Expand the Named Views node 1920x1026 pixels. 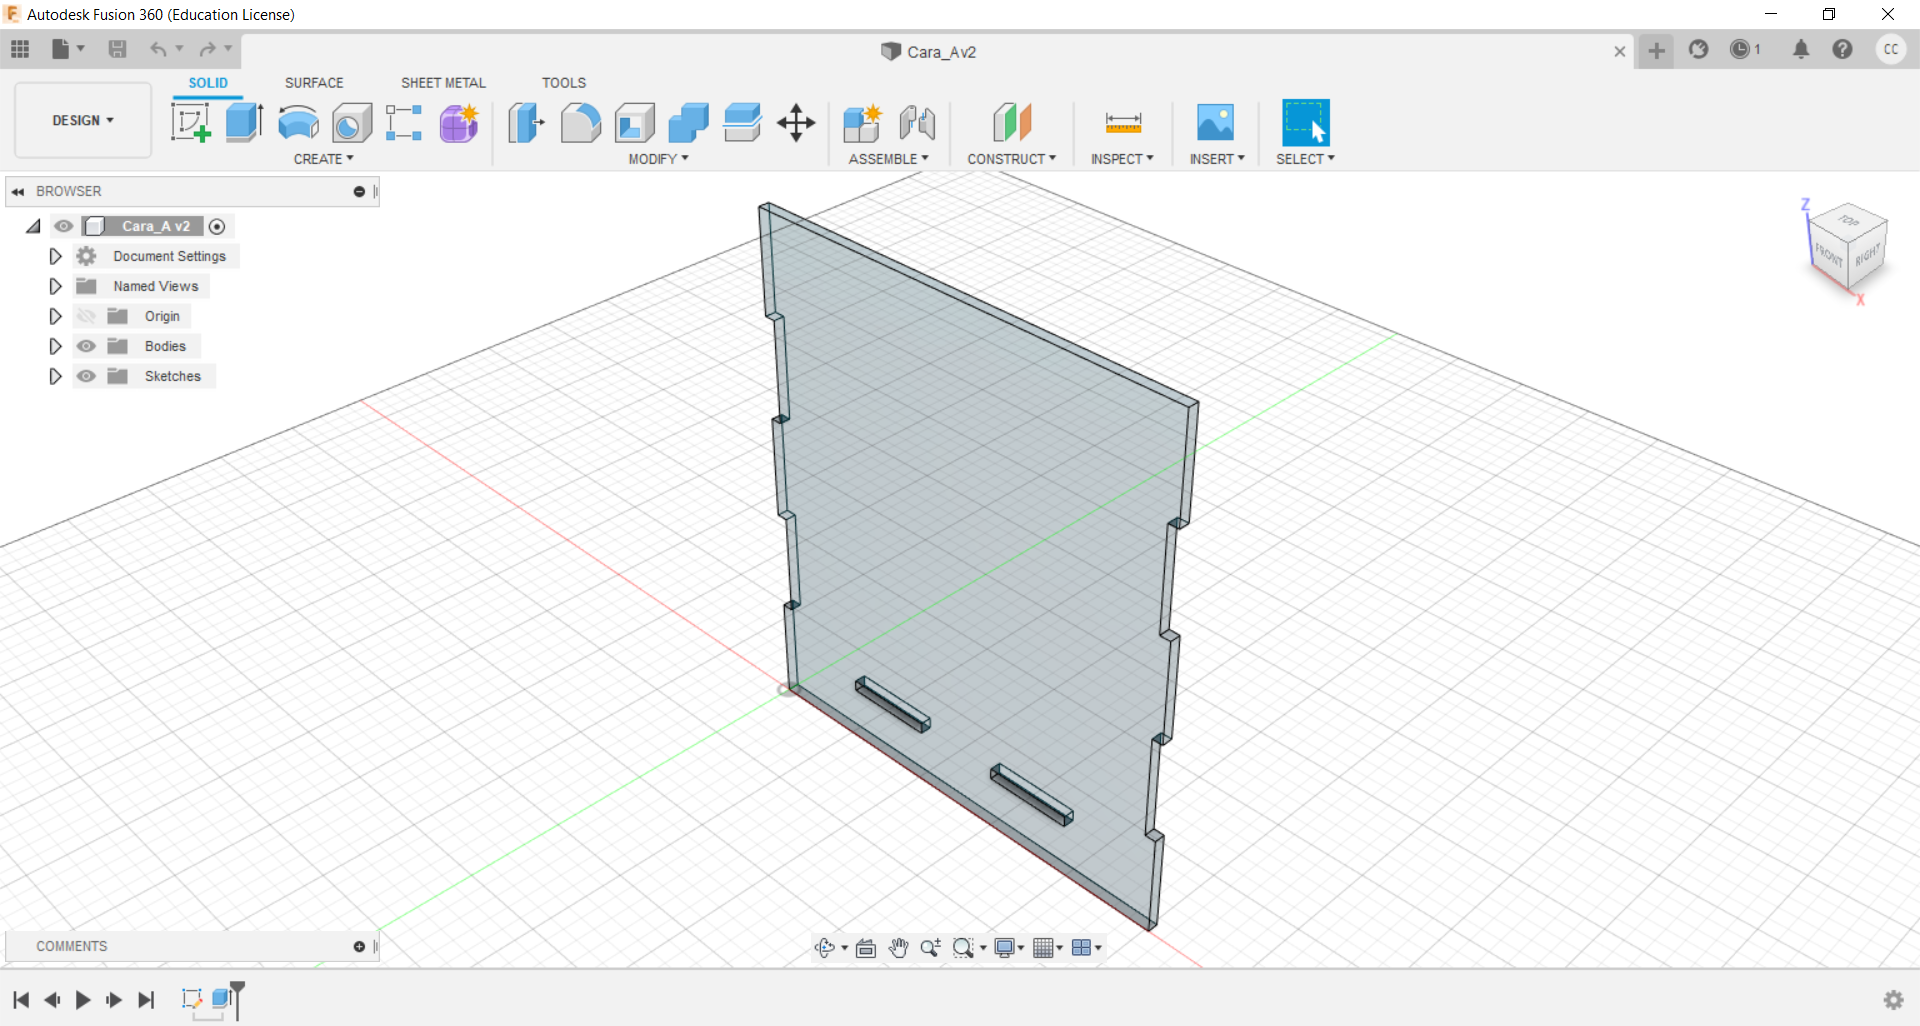click(x=55, y=286)
